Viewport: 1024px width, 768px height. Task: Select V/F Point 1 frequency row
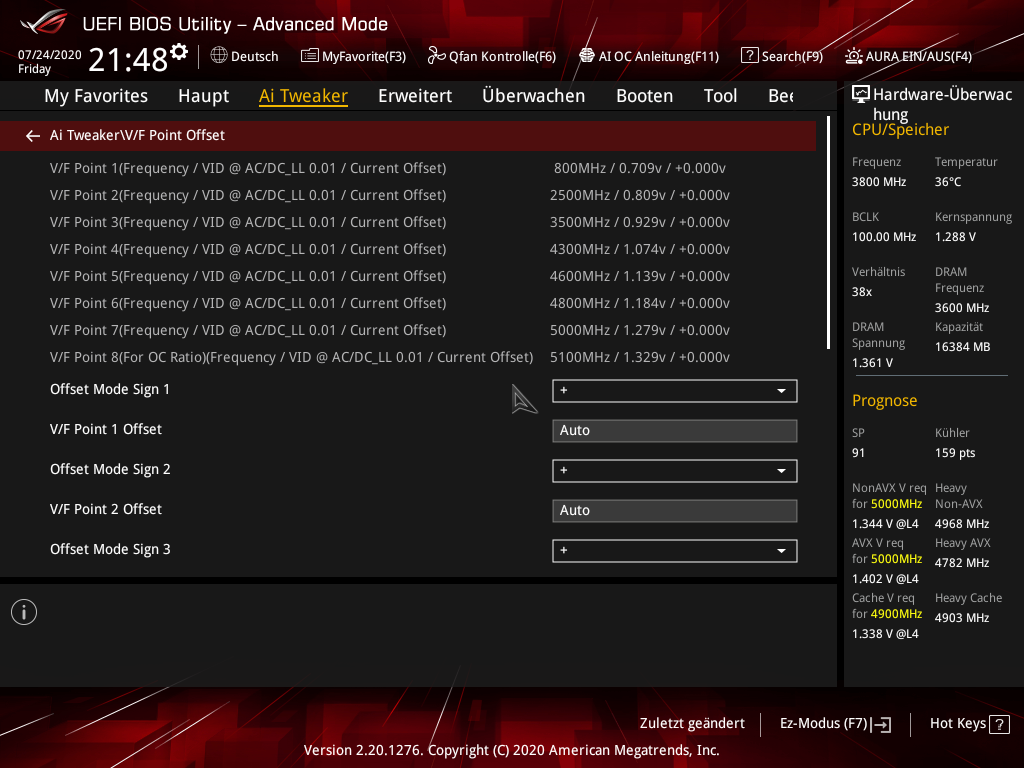(x=408, y=168)
